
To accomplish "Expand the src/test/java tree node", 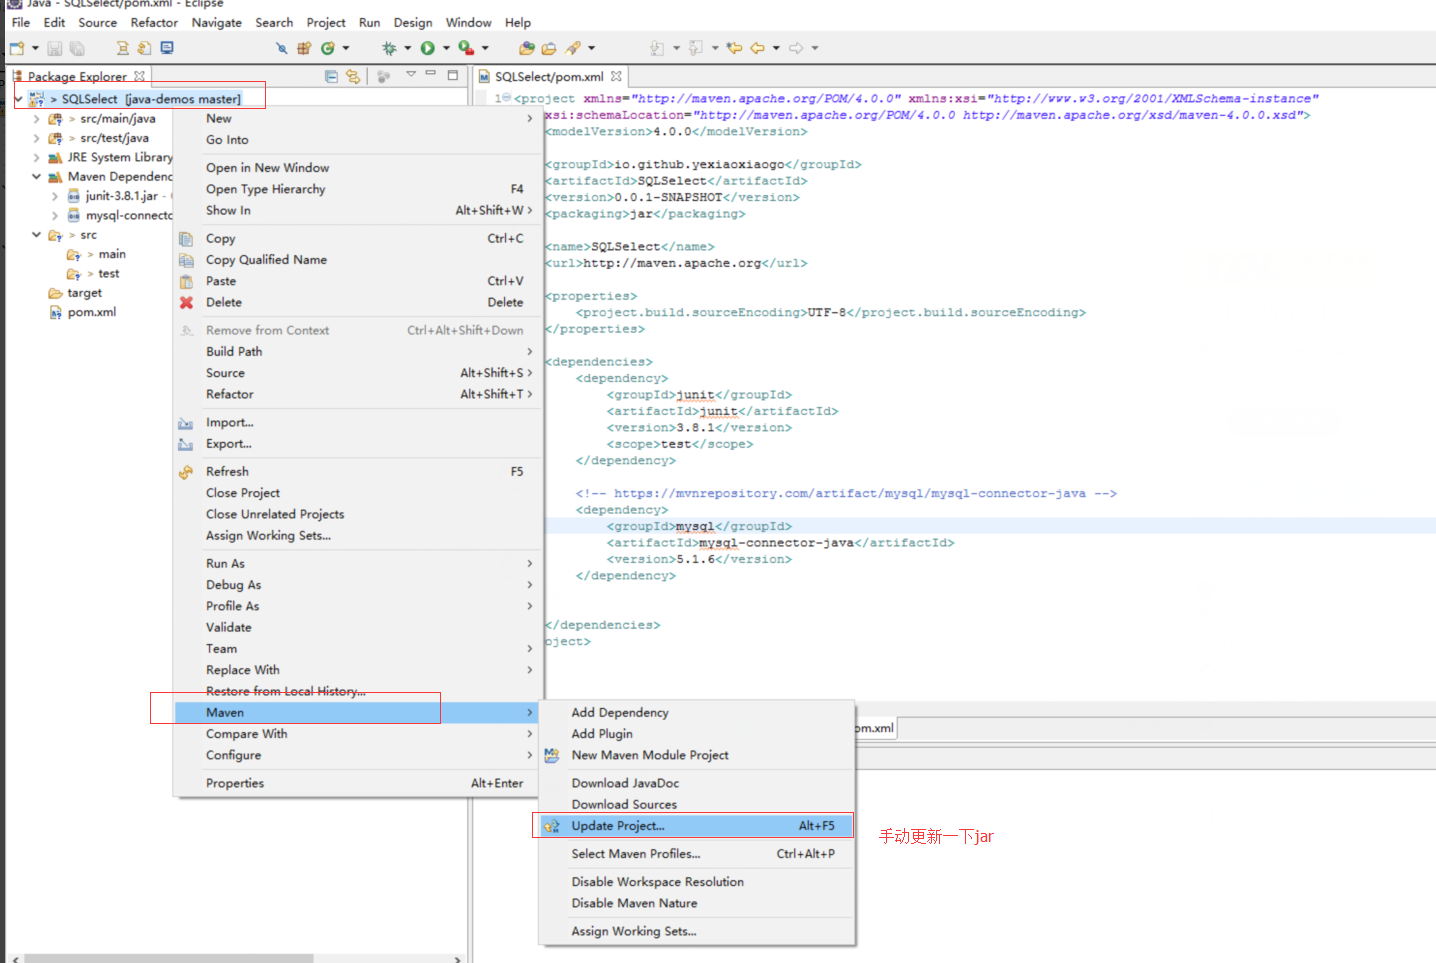I will click(x=37, y=138).
